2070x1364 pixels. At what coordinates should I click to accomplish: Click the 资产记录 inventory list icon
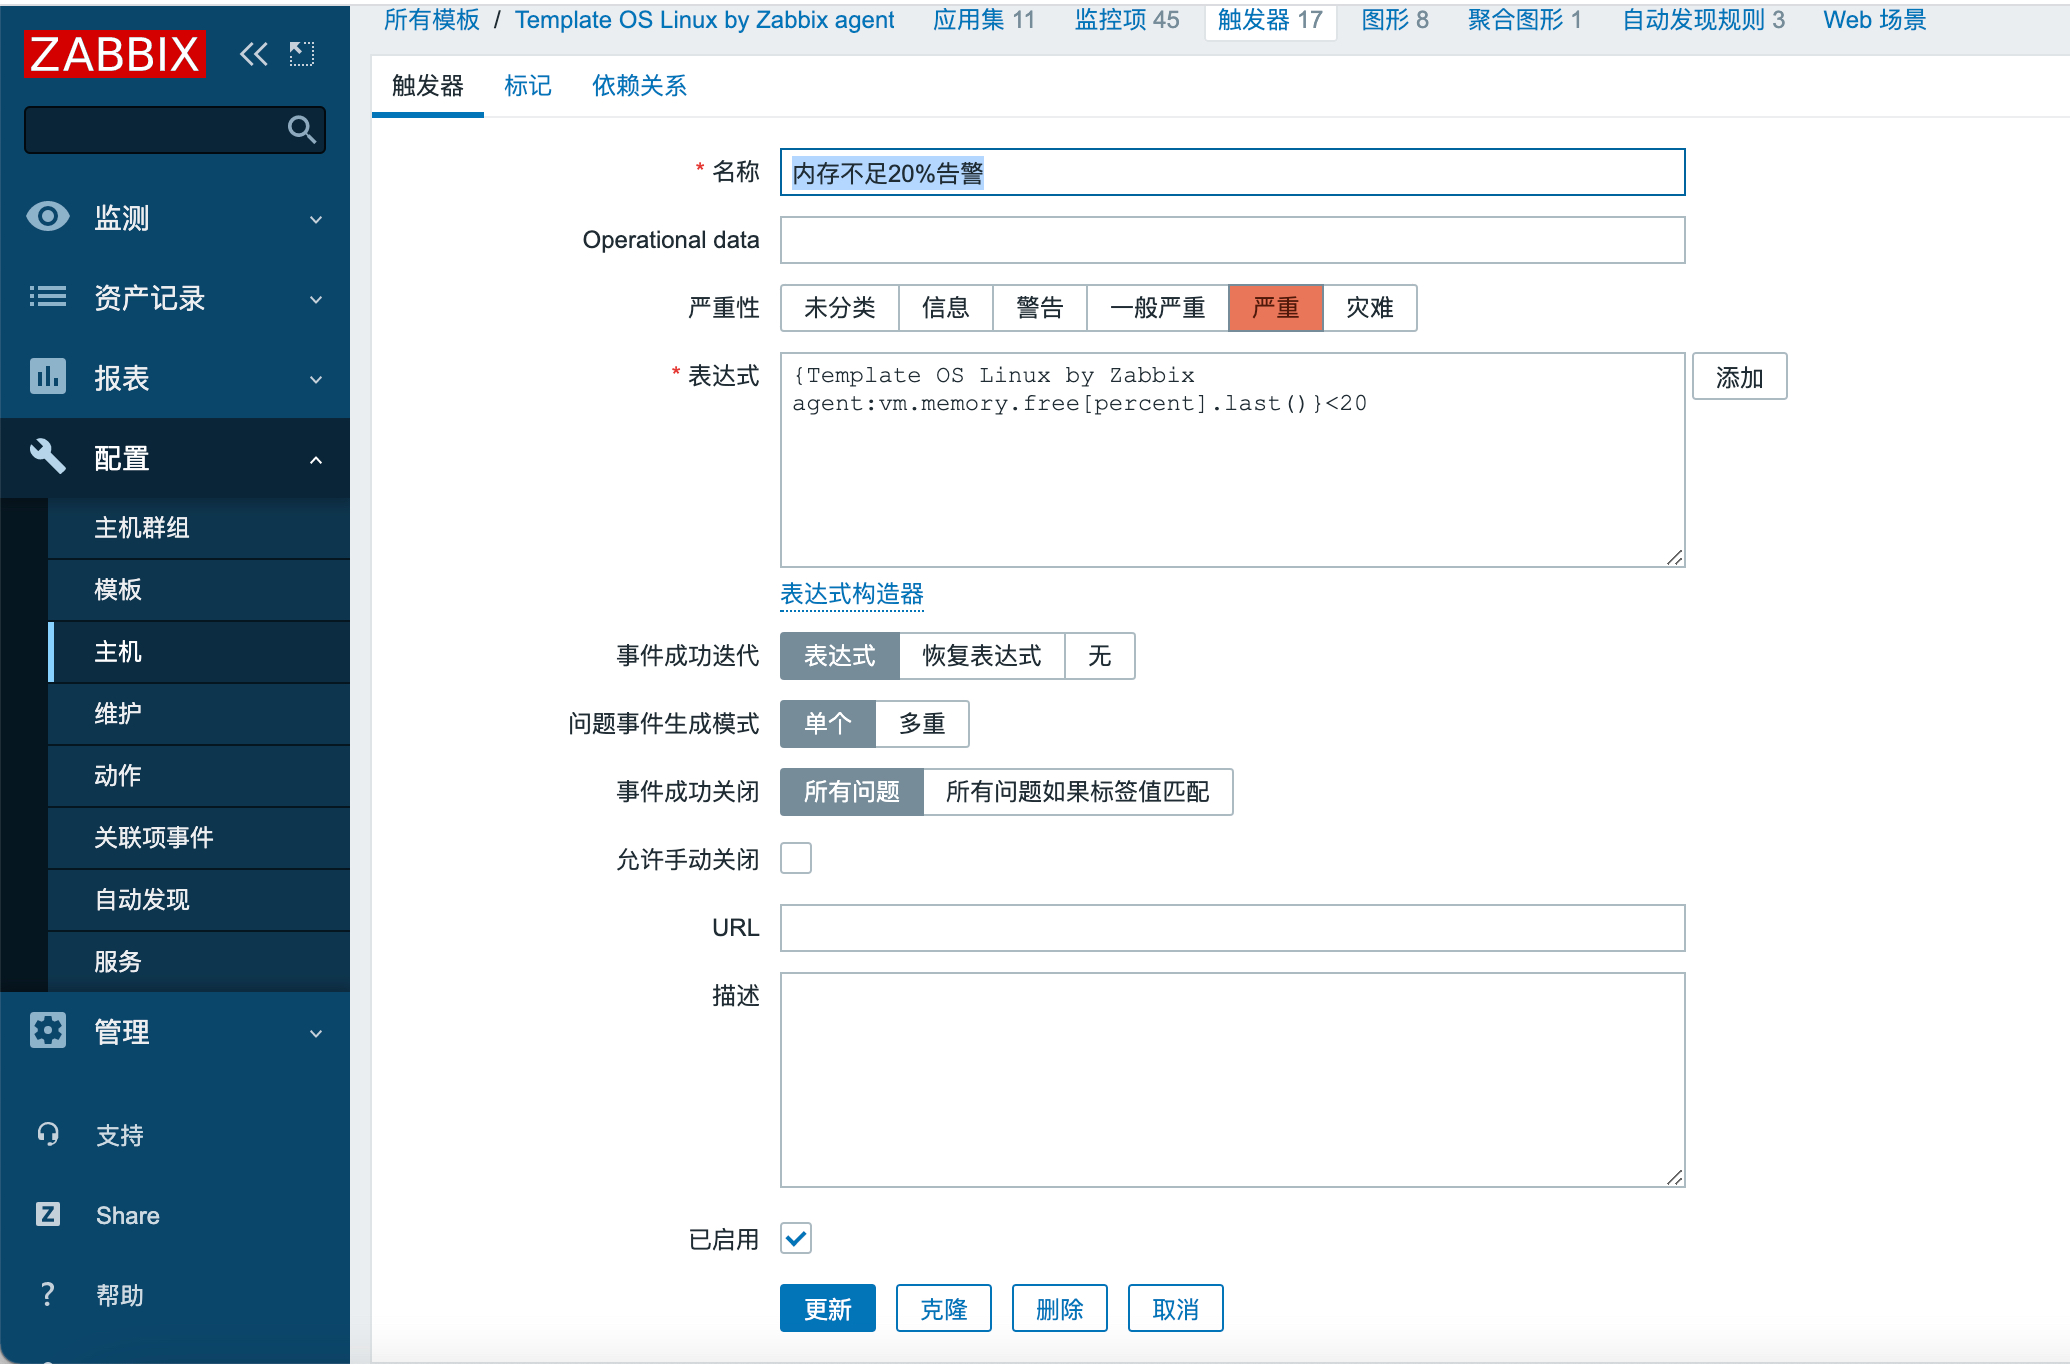click(x=47, y=298)
